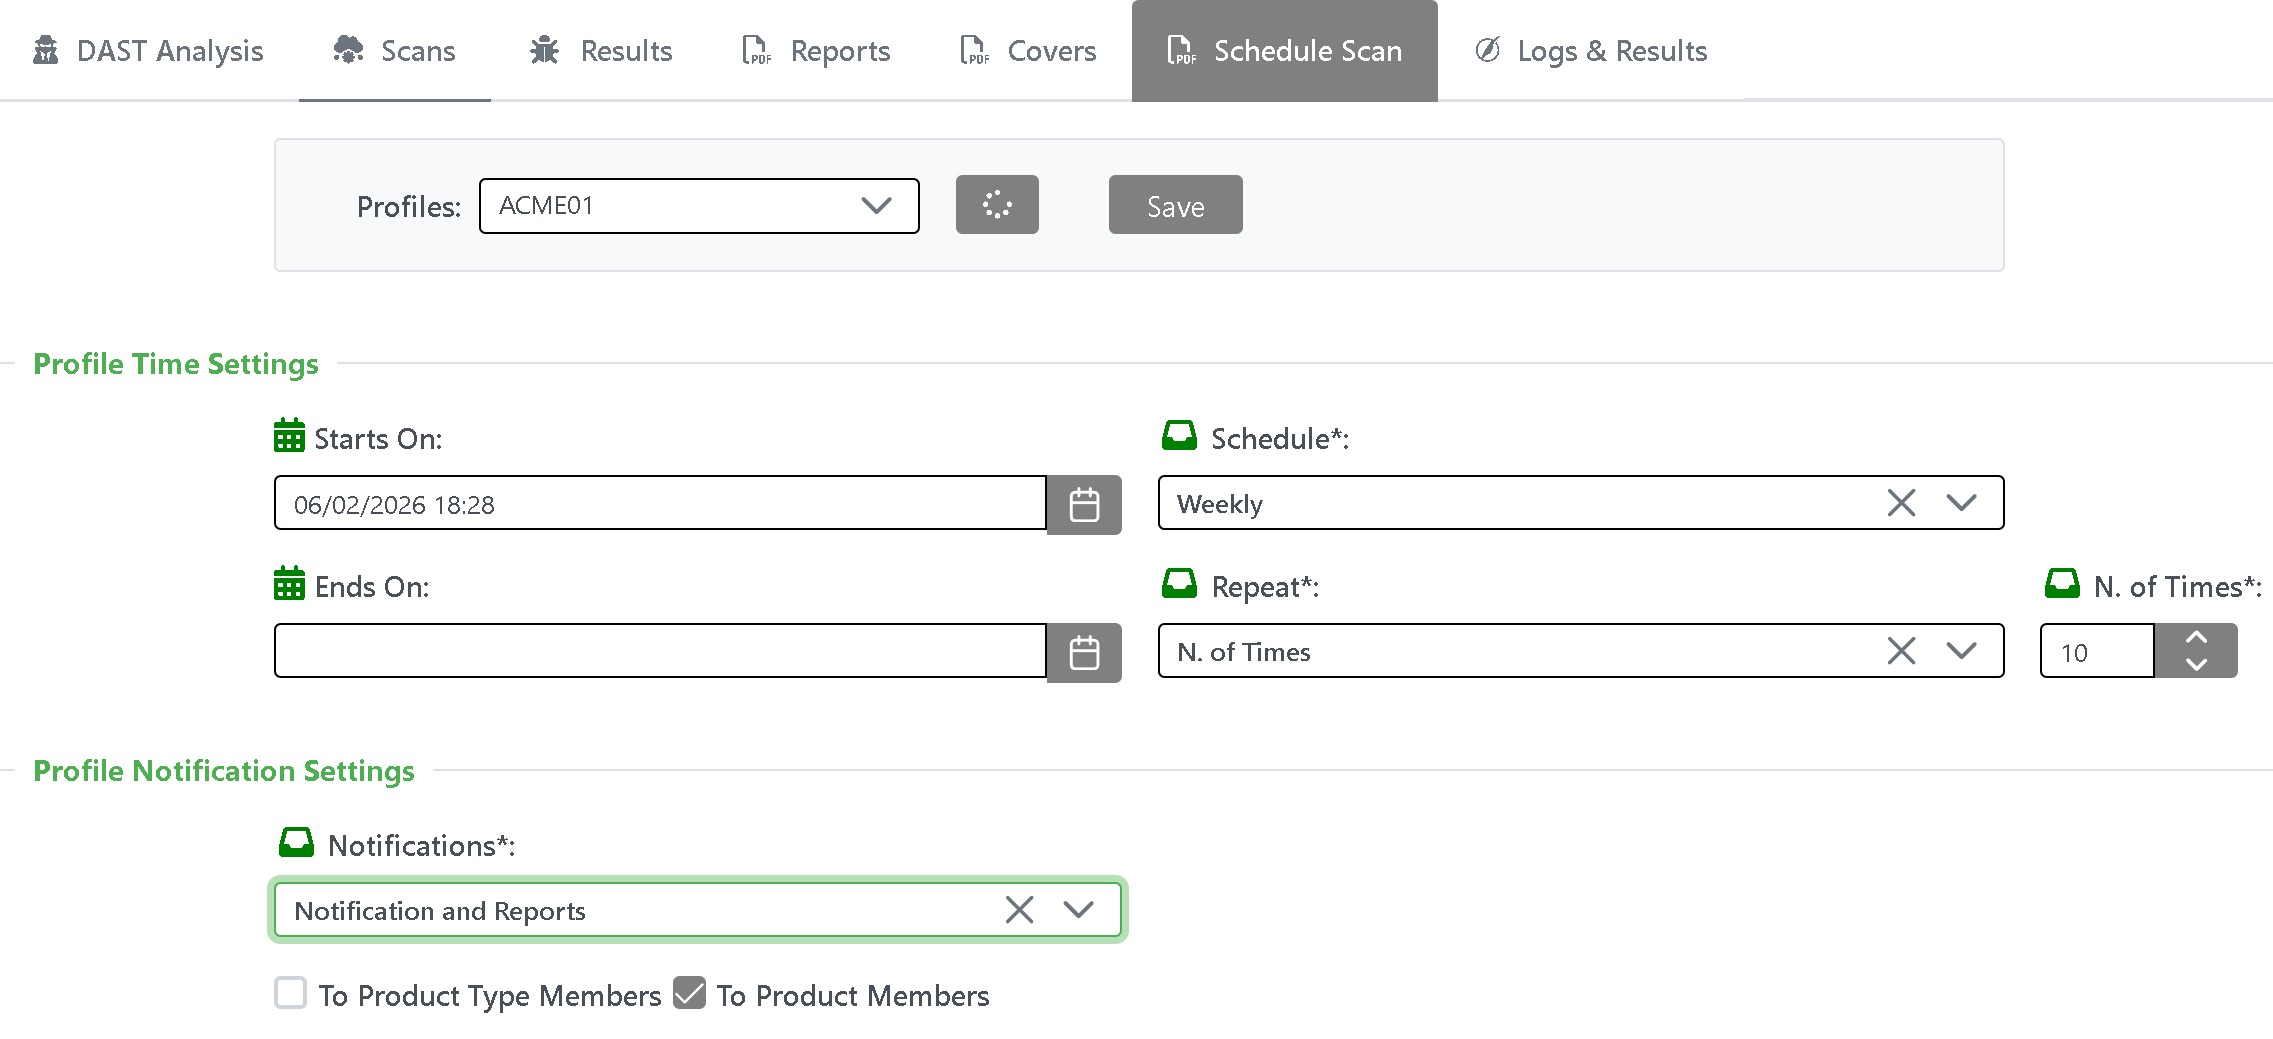Go to the Reports tab
The height and width of the screenshot is (1039, 2273).
click(816, 51)
